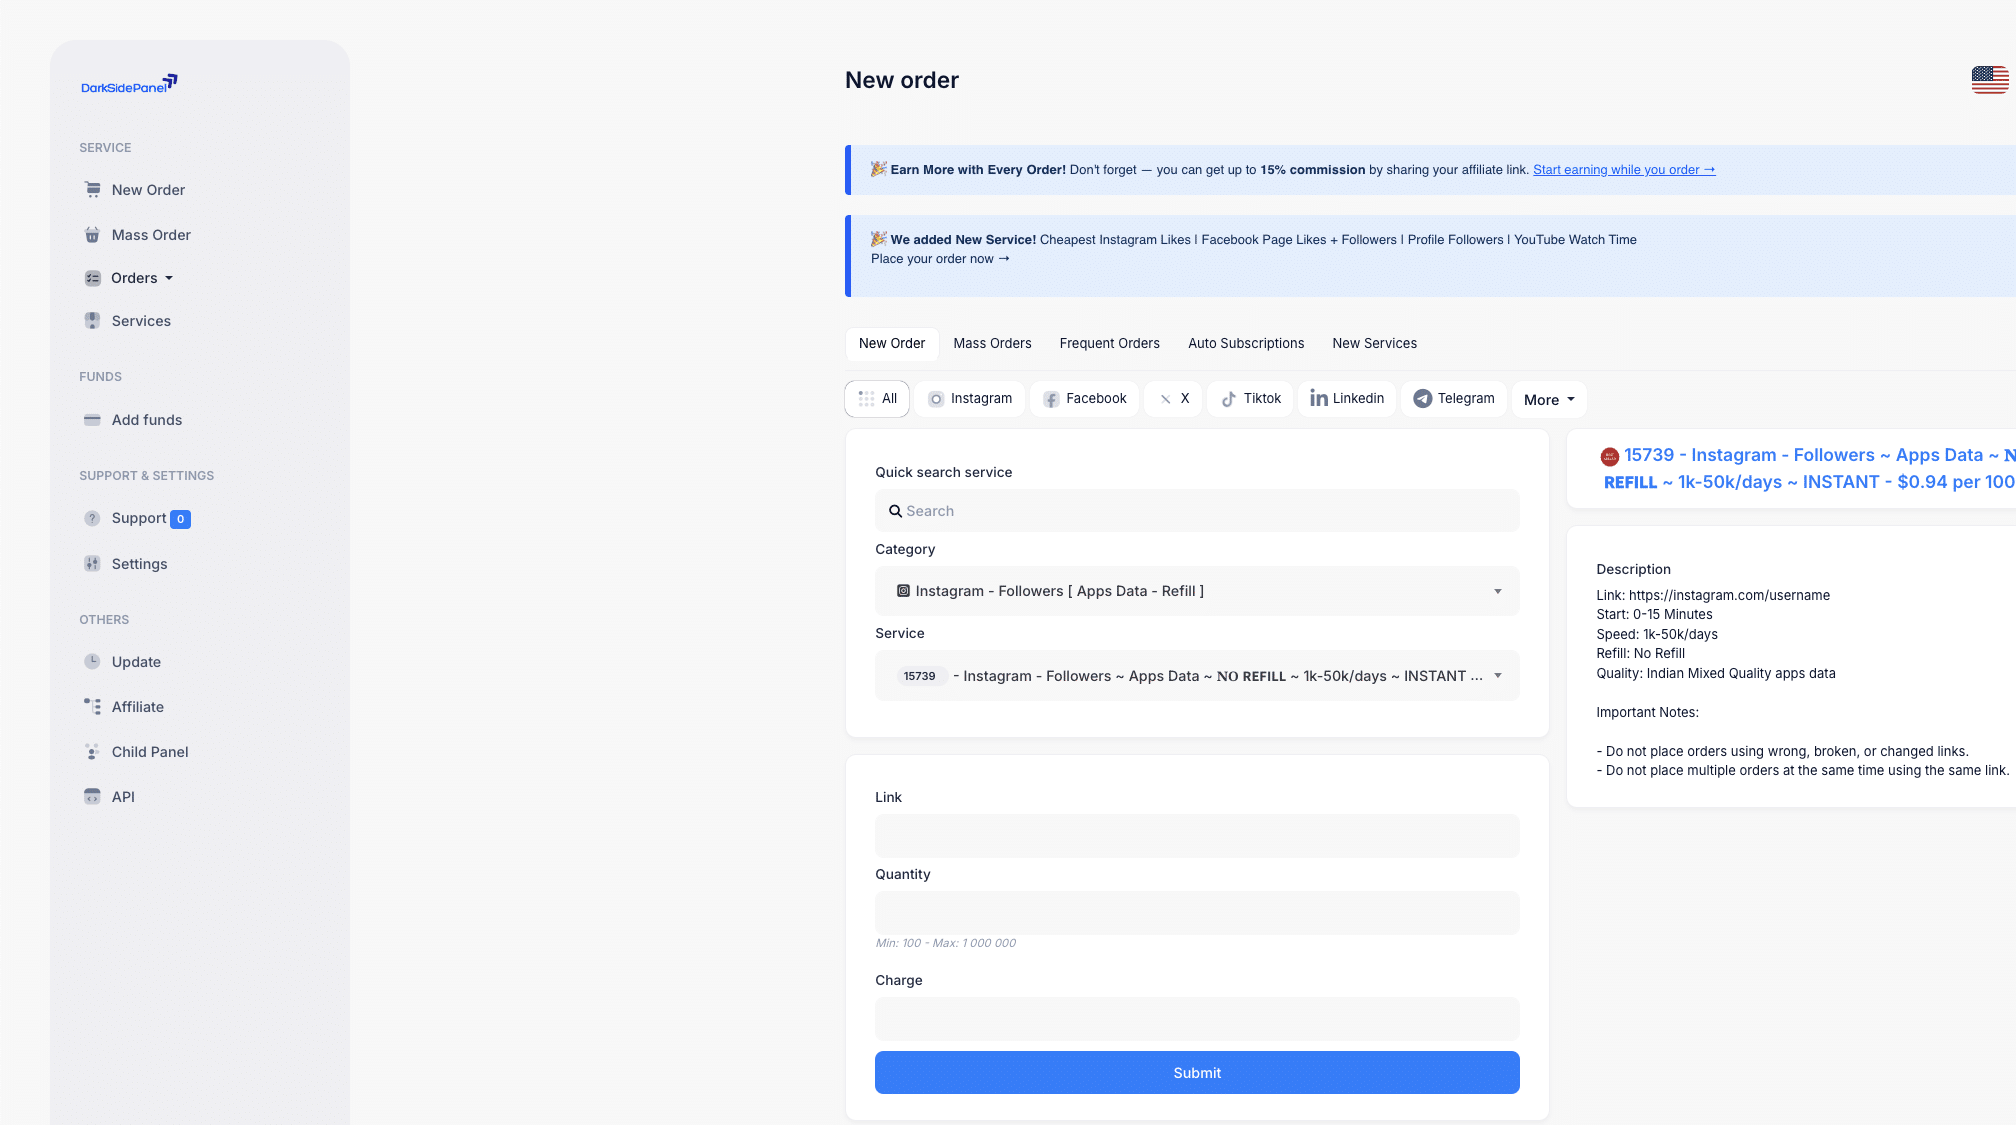The image size is (2016, 1125).
Task: Click the Add funds card icon
Action: (x=92, y=420)
